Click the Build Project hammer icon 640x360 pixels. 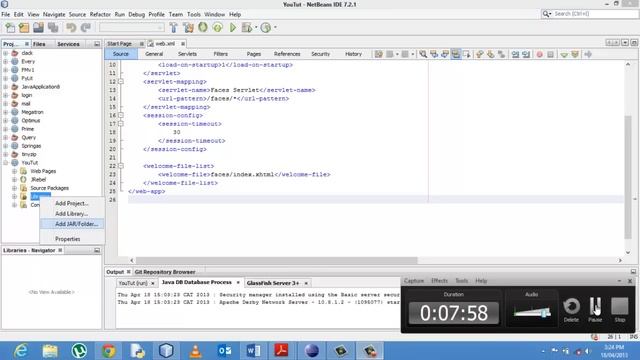point(173,28)
